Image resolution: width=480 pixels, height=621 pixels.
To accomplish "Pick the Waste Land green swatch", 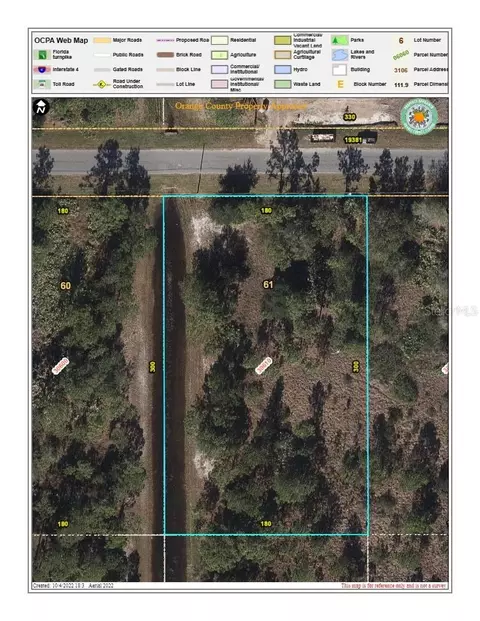I will coord(282,84).
